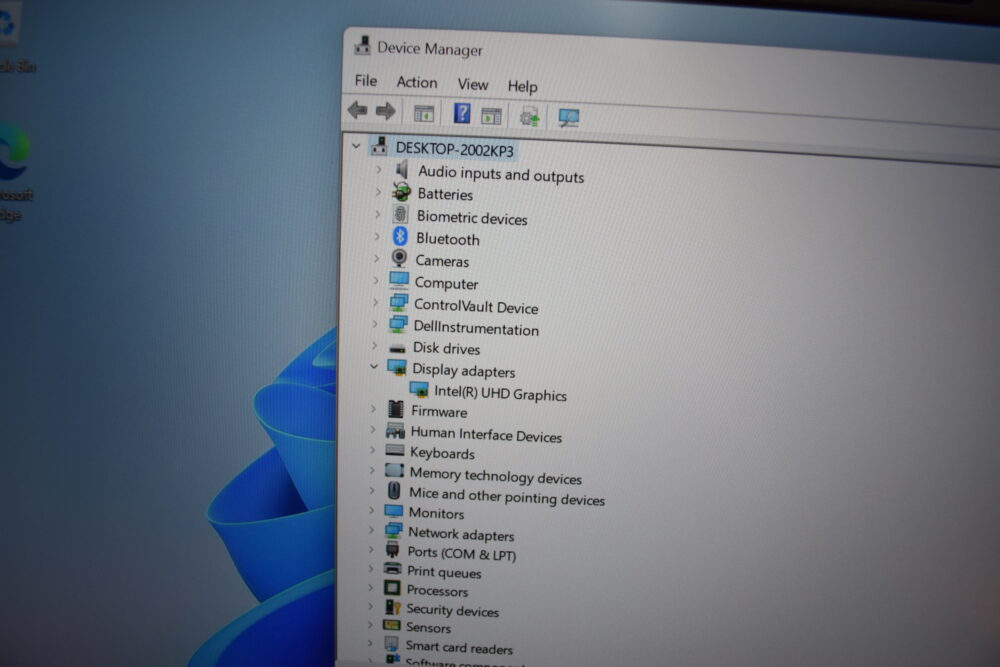The height and width of the screenshot is (667, 1000).
Task: Click the webcam Cameras icon
Action: [x=399, y=258]
